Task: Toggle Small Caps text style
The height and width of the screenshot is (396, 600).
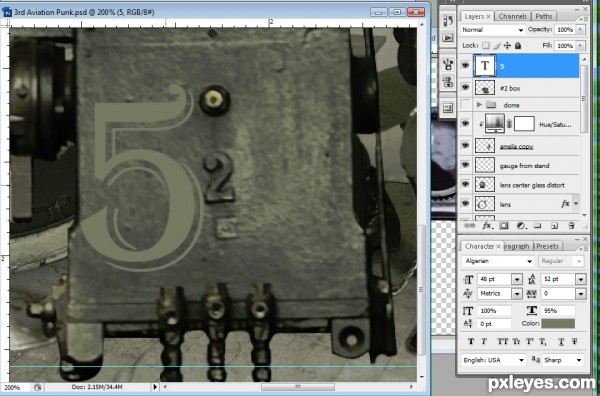Action: tap(516, 341)
